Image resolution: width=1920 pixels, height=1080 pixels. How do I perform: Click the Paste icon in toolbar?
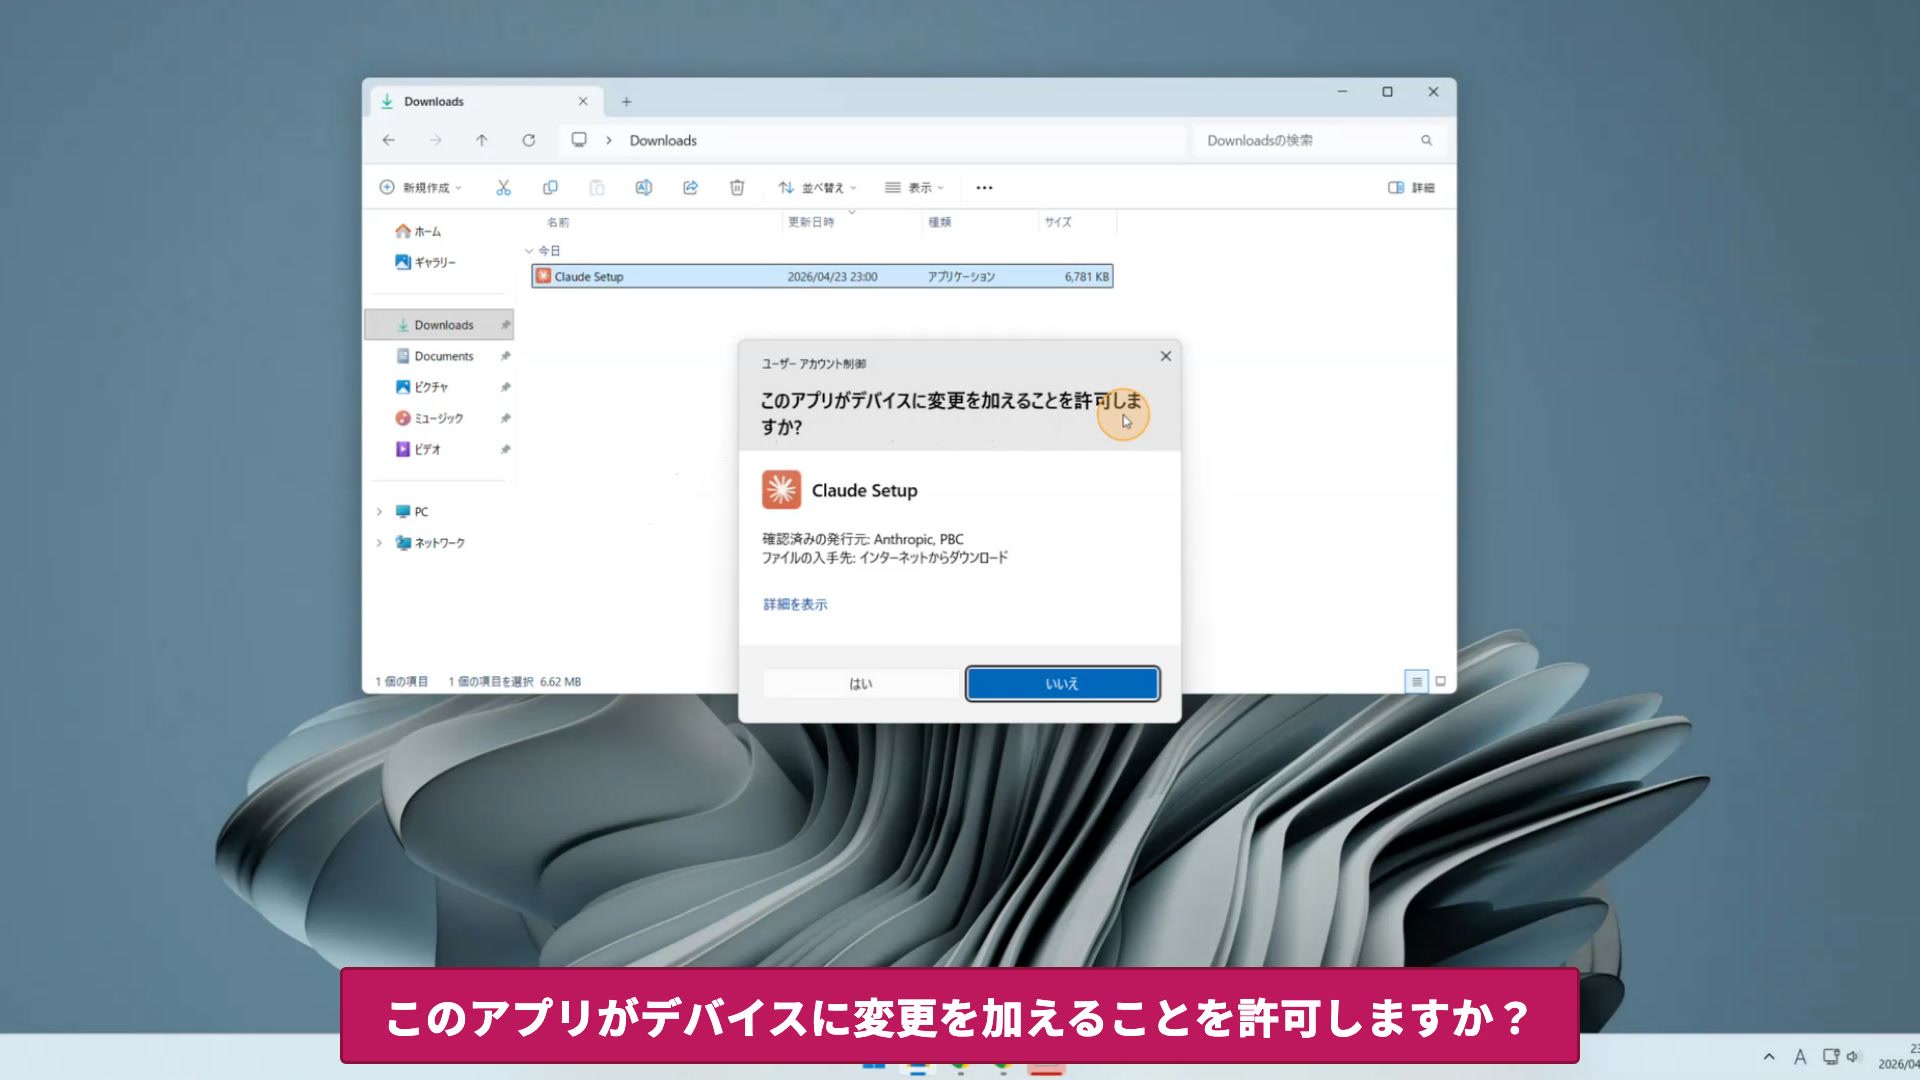click(x=597, y=187)
